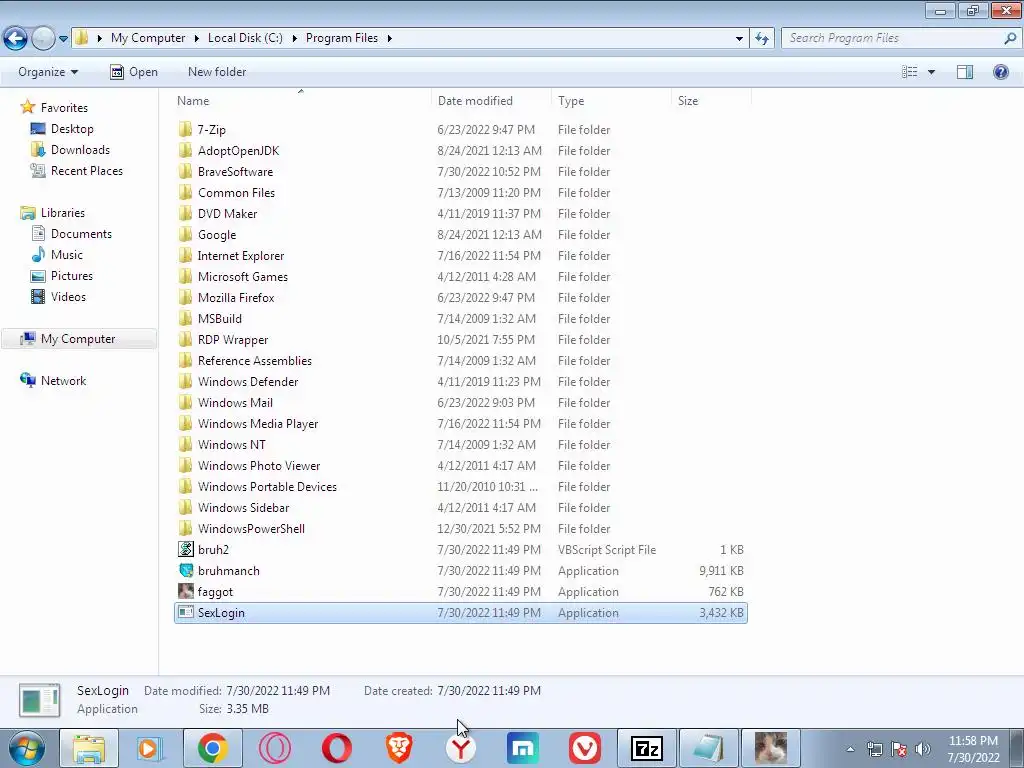Select the RDP Wrapper folder

coord(232,340)
